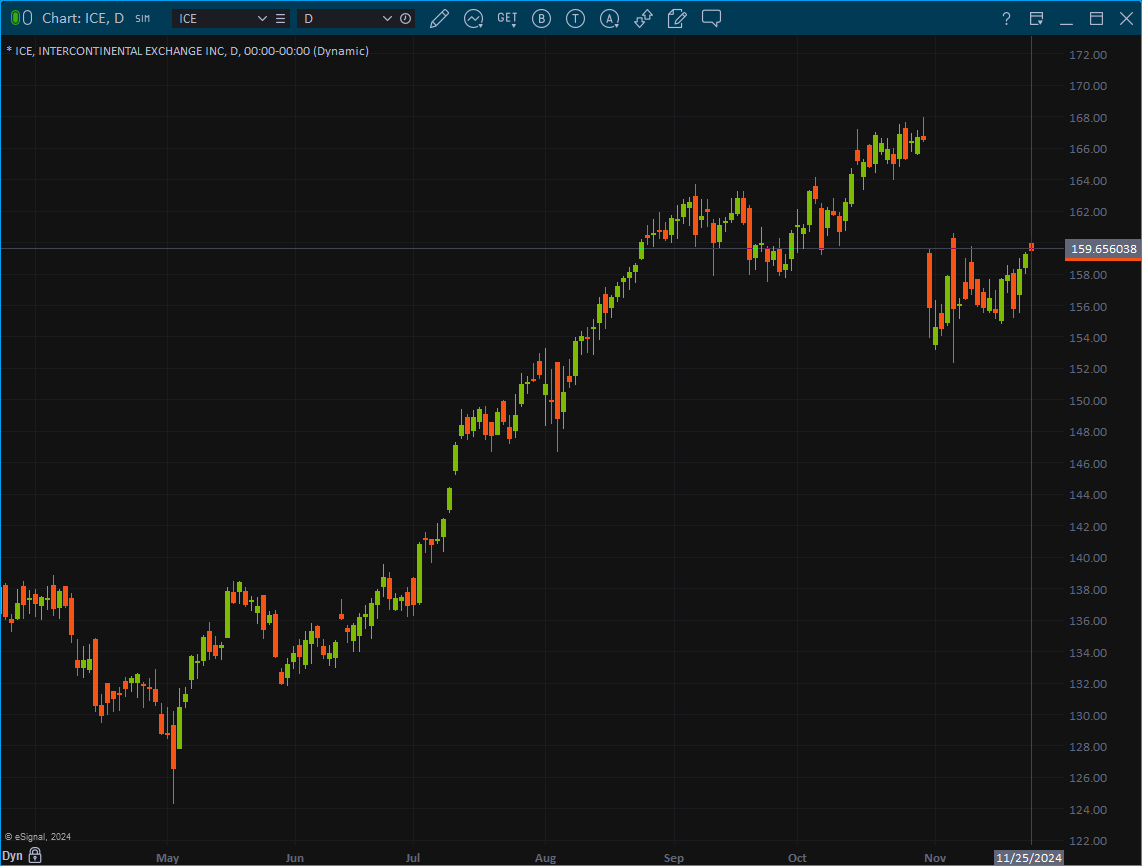
Task: Expand the ICE symbol dropdown arrow
Action: [x=262, y=19]
